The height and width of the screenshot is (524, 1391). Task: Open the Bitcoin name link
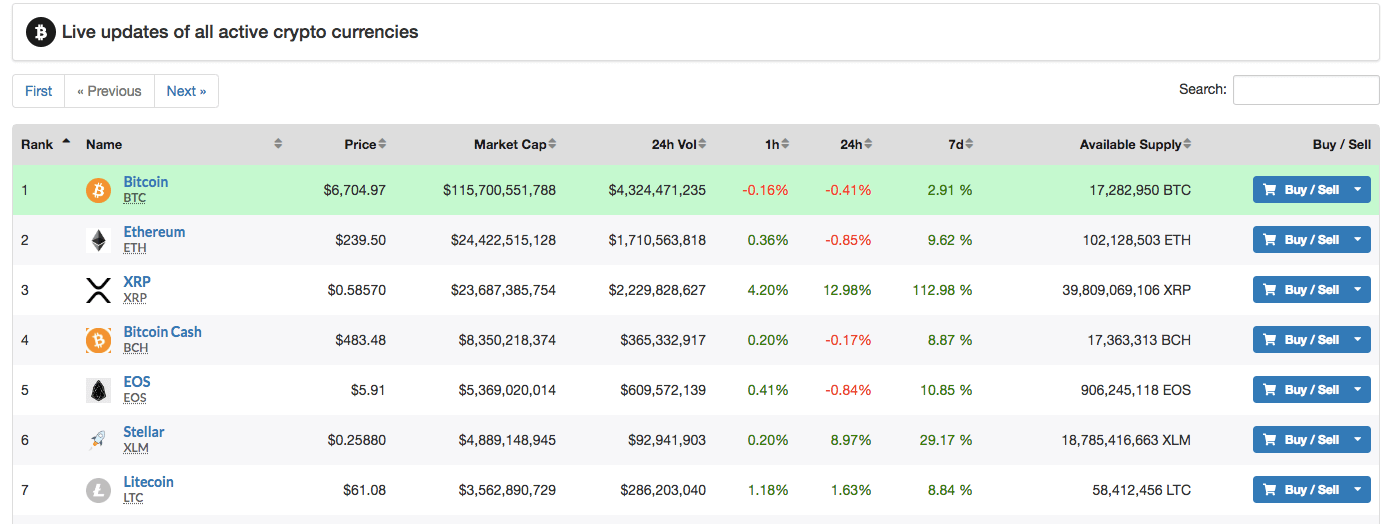146,182
